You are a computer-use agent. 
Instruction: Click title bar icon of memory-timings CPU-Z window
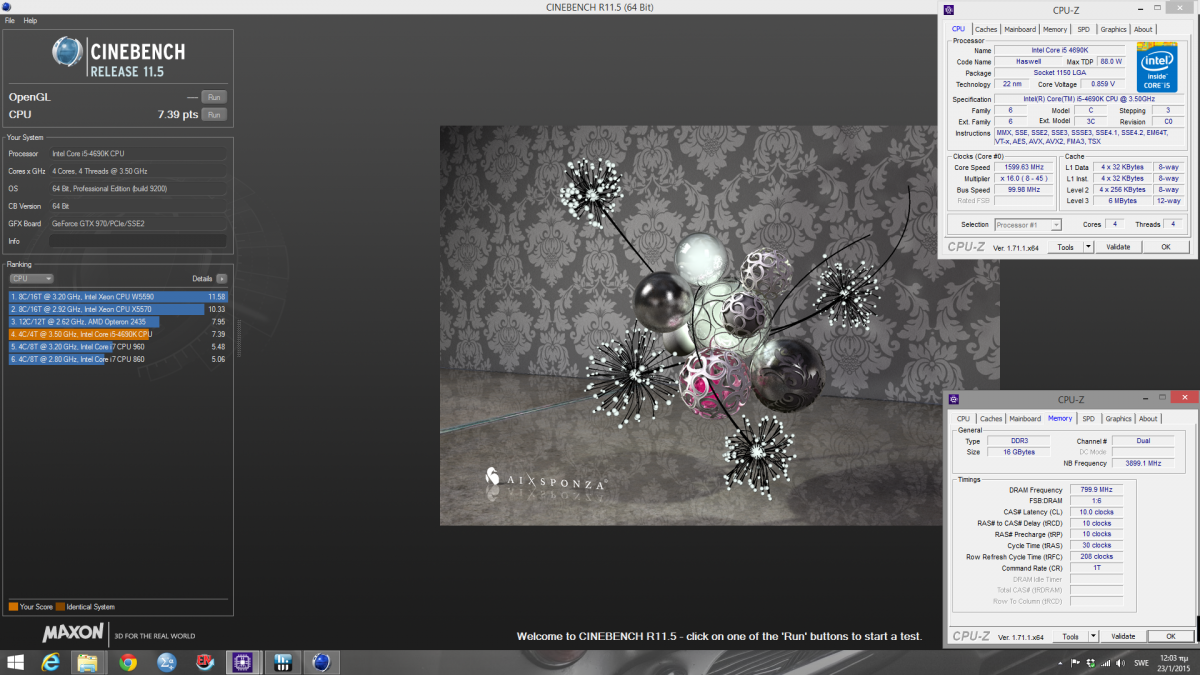pos(955,398)
